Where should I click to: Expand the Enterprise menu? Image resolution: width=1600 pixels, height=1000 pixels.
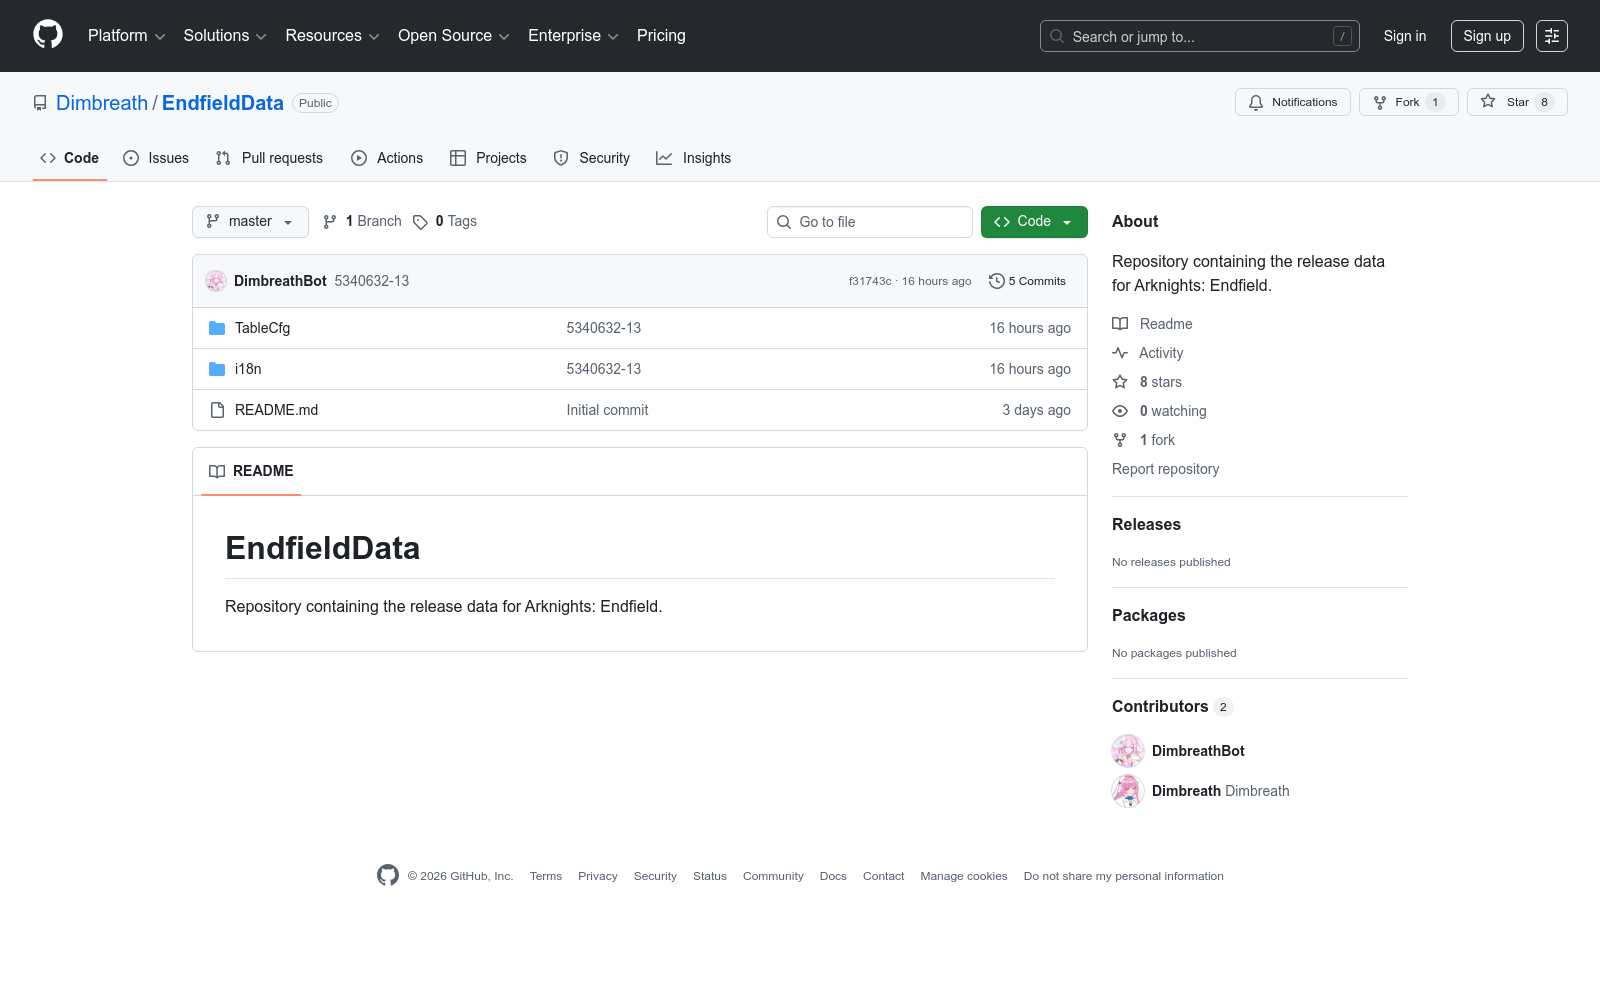click(x=574, y=36)
